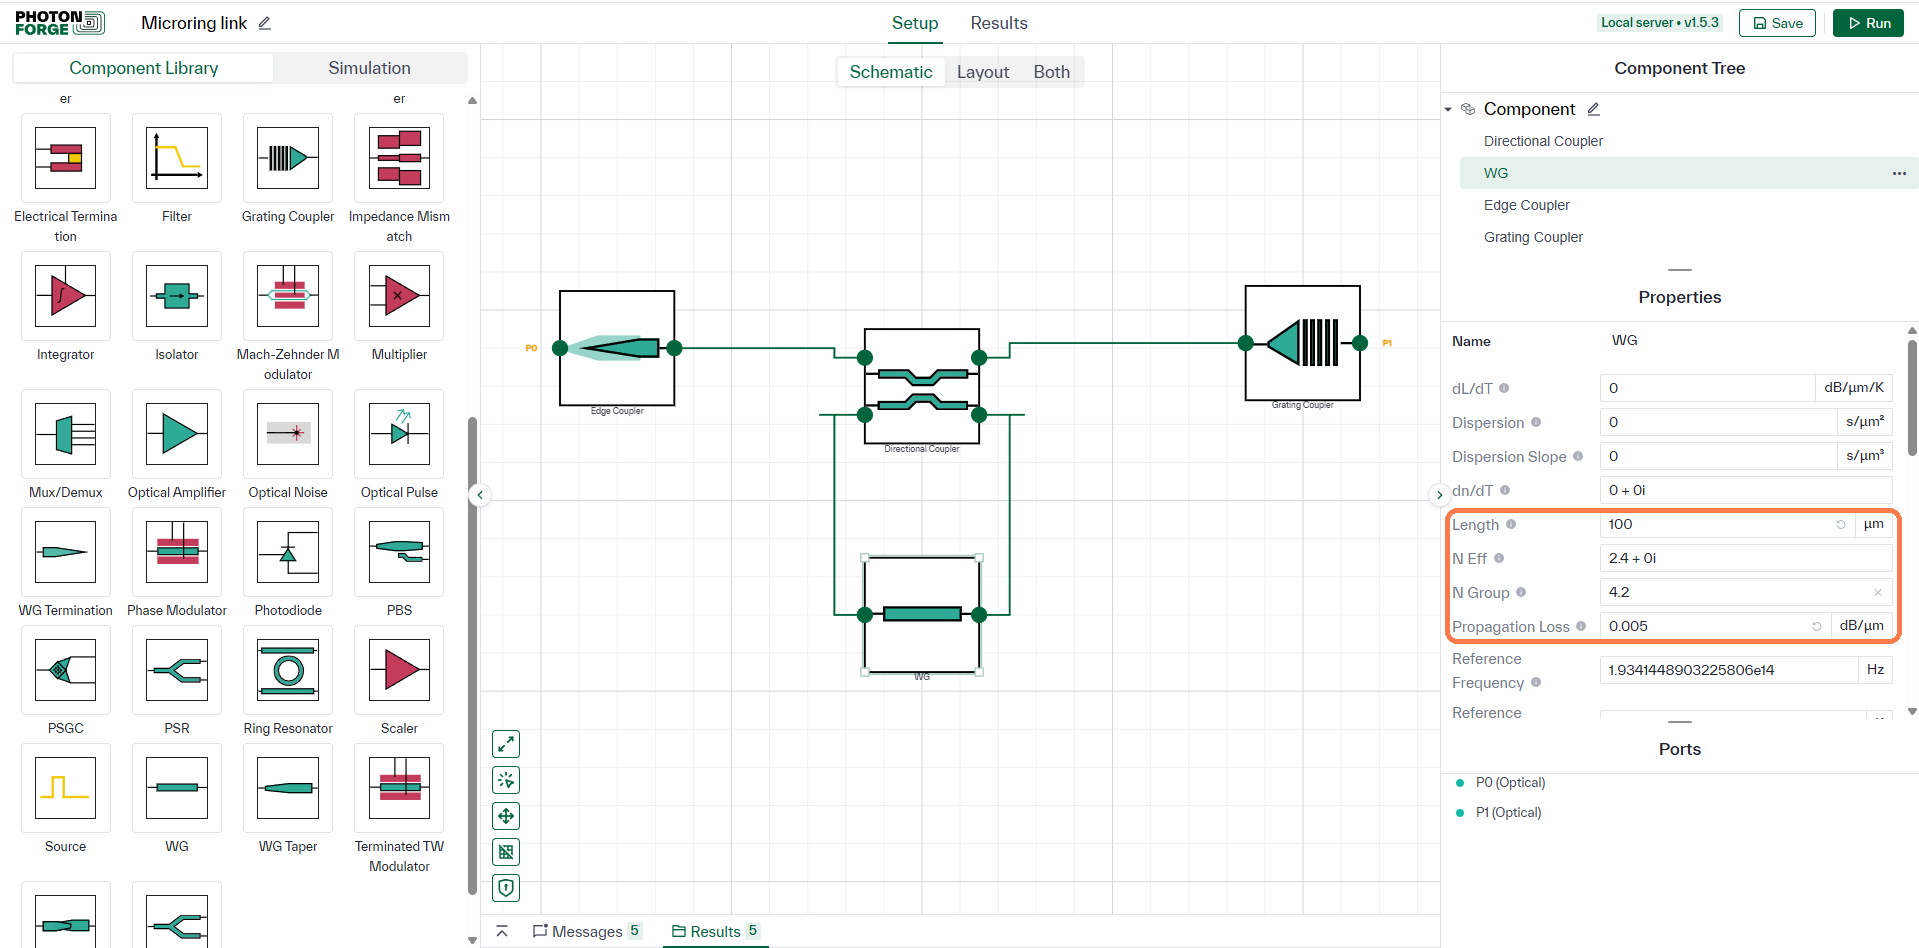Select Directional Coupler in component tree
Screen dimensions: 1919x948
coord(1543,141)
